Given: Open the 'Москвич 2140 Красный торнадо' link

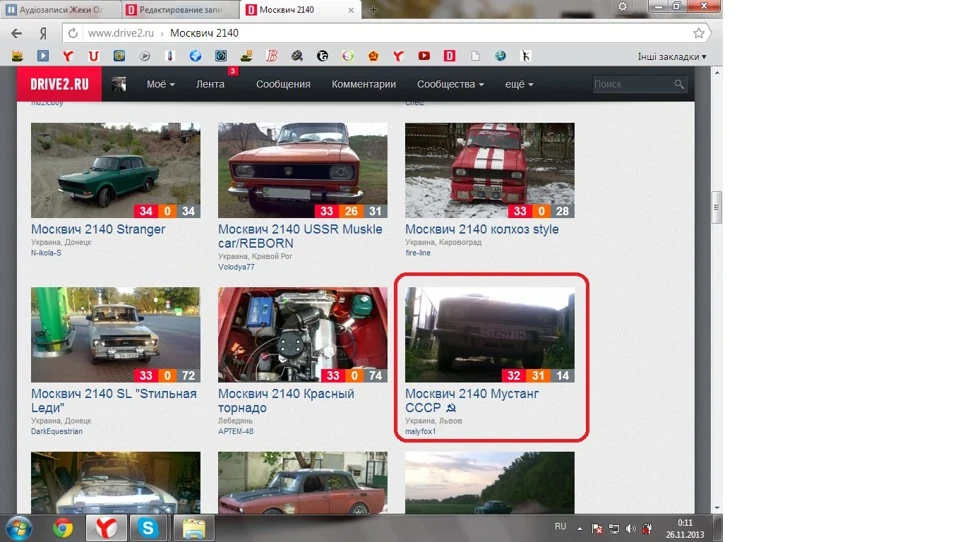Looking at the screenshot, I should tap(286, 401).
